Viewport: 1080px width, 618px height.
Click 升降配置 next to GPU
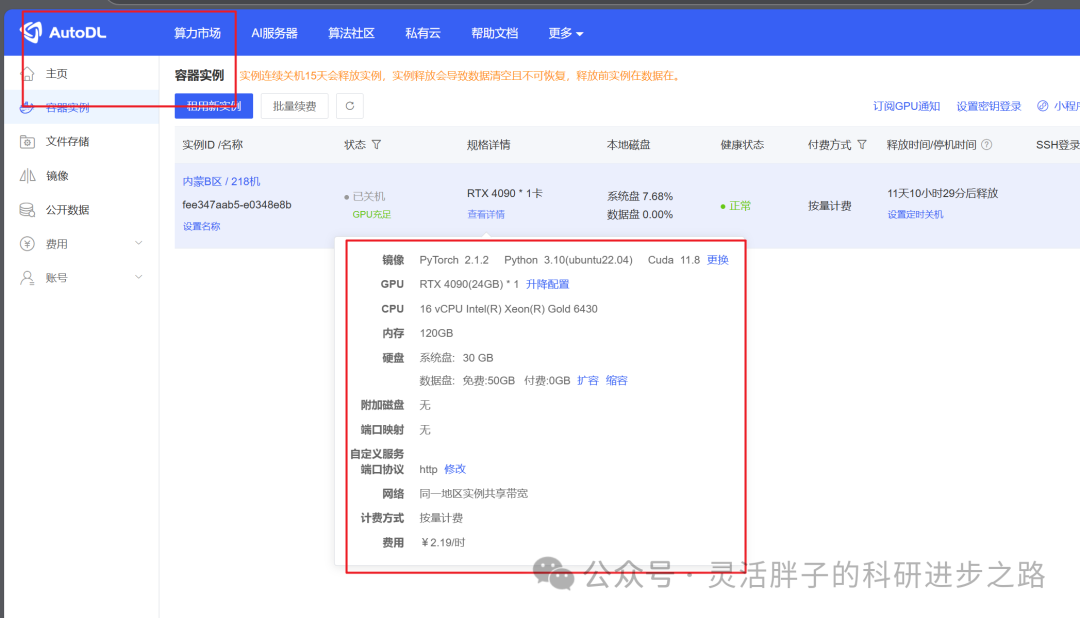(548, 284)
